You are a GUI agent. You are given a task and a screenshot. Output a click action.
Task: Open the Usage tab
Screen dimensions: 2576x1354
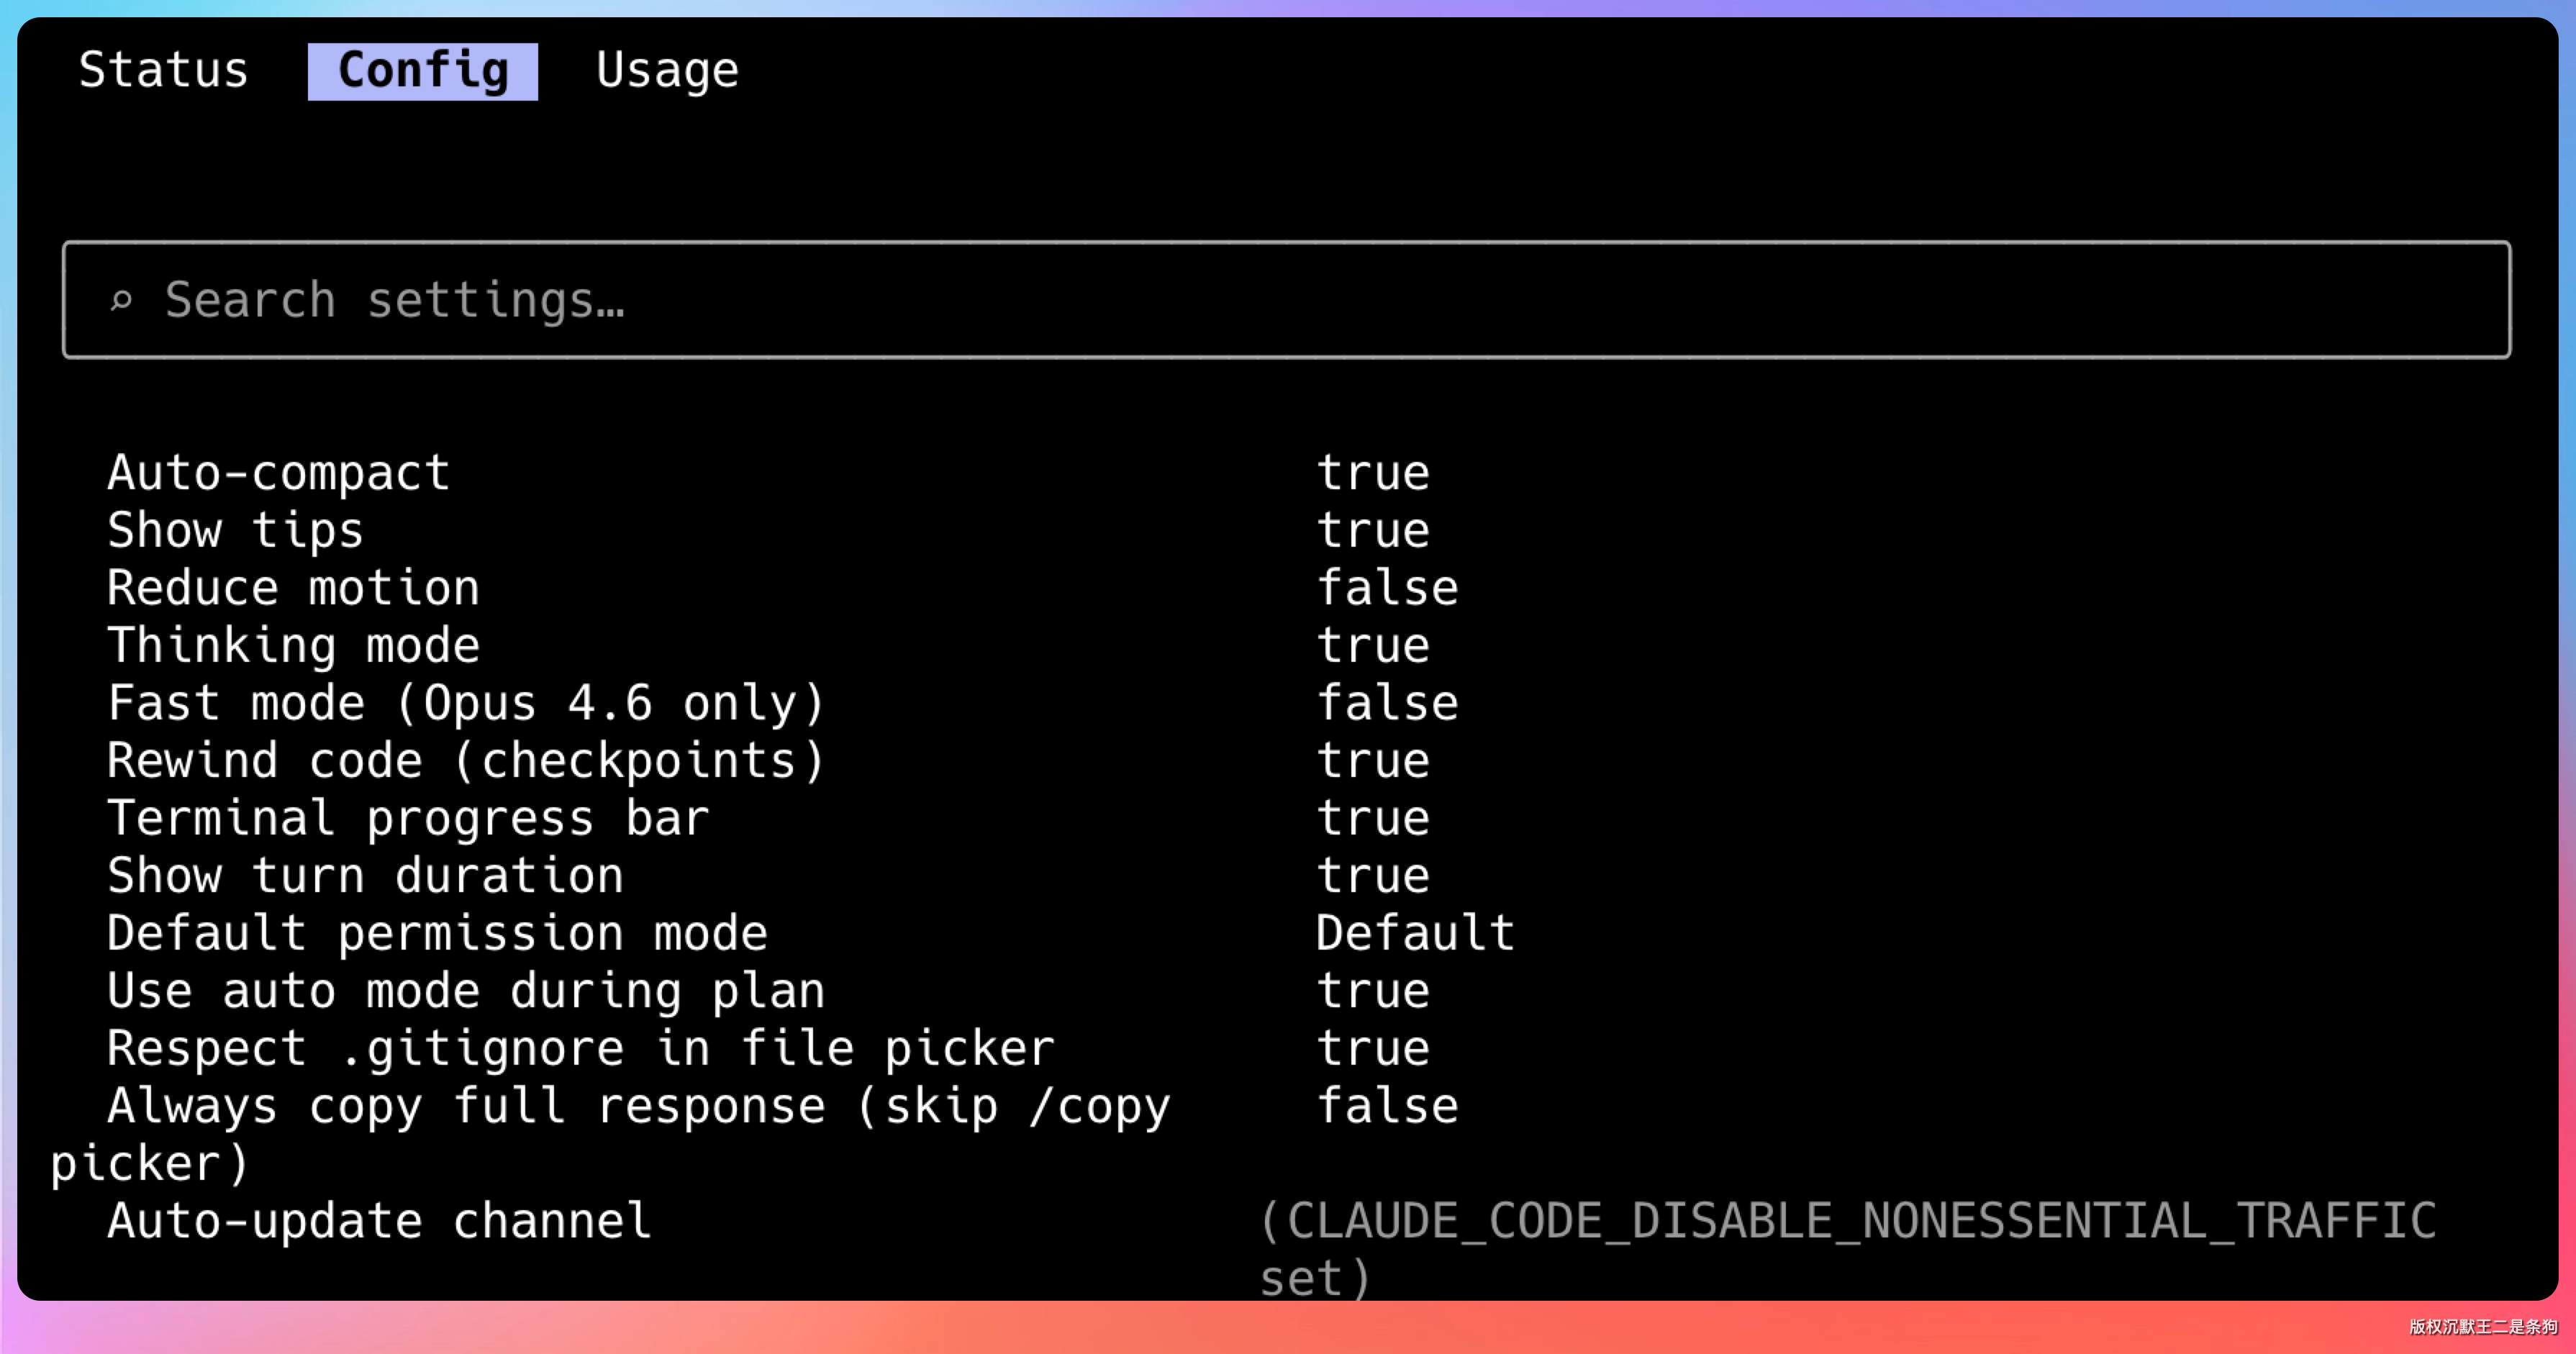(667, 71)
